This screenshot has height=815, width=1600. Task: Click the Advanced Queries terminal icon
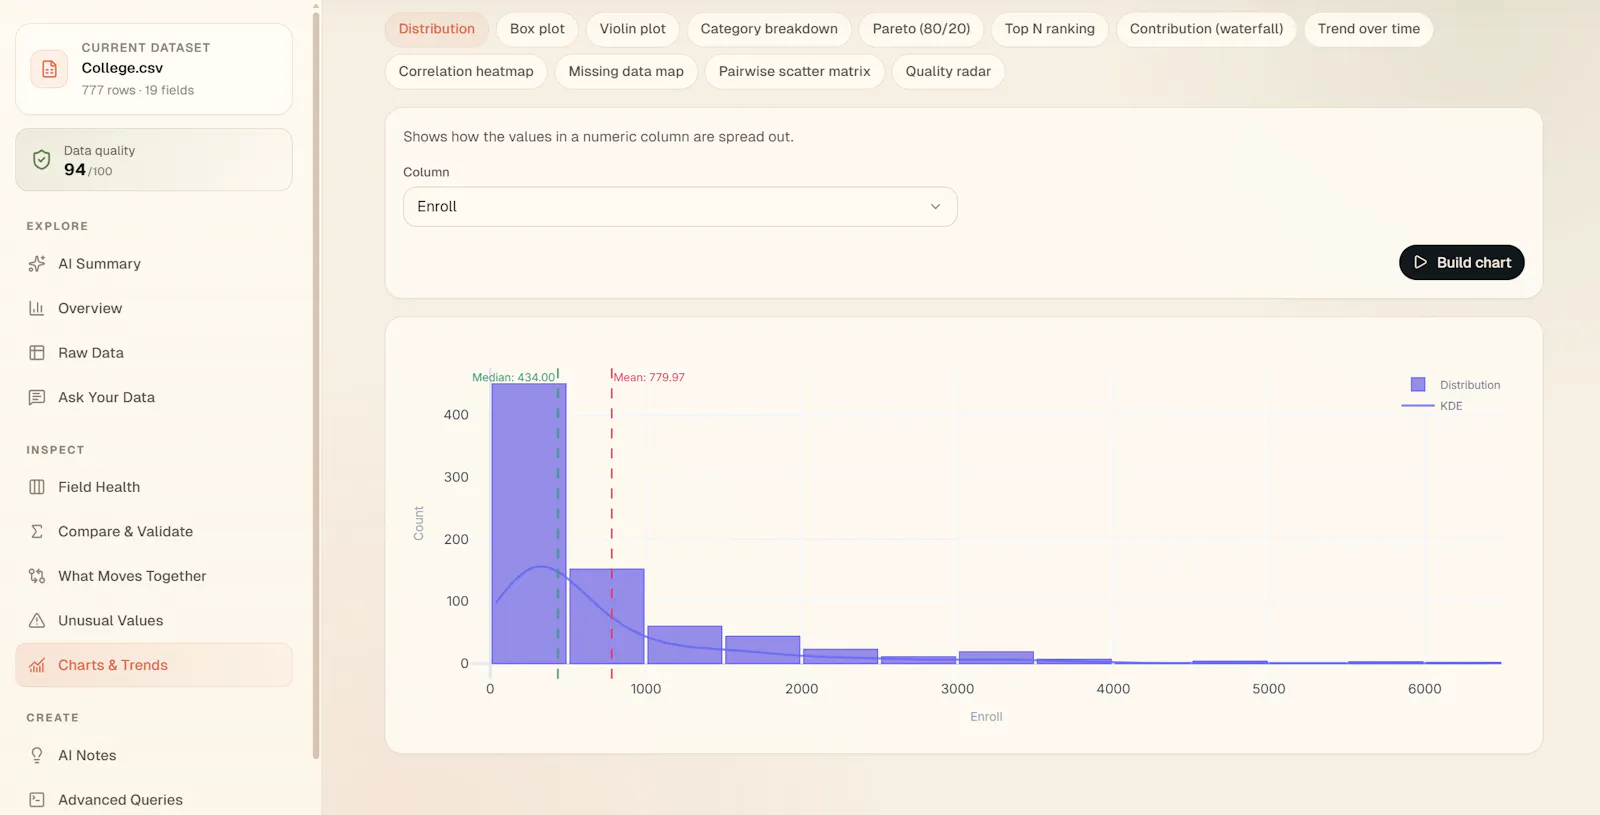pos(37,800)
